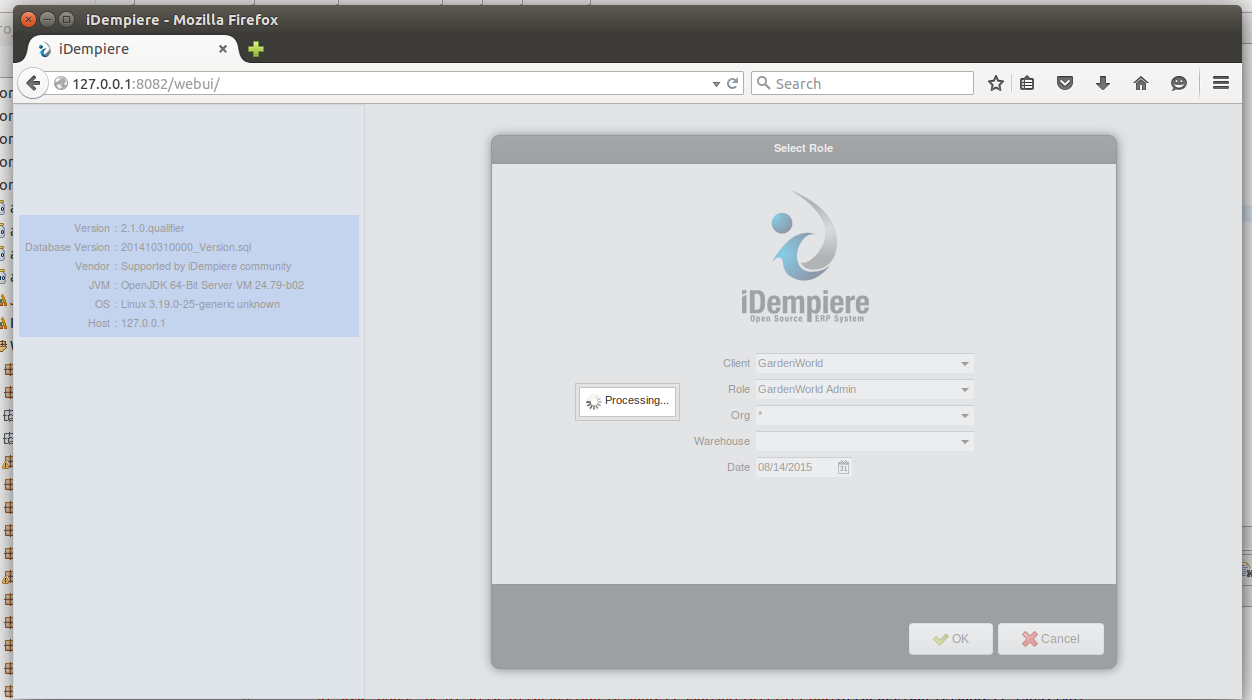1252x700 pixels.
Task: Click the browser back arrow button
Action: [x=33, y=83]
